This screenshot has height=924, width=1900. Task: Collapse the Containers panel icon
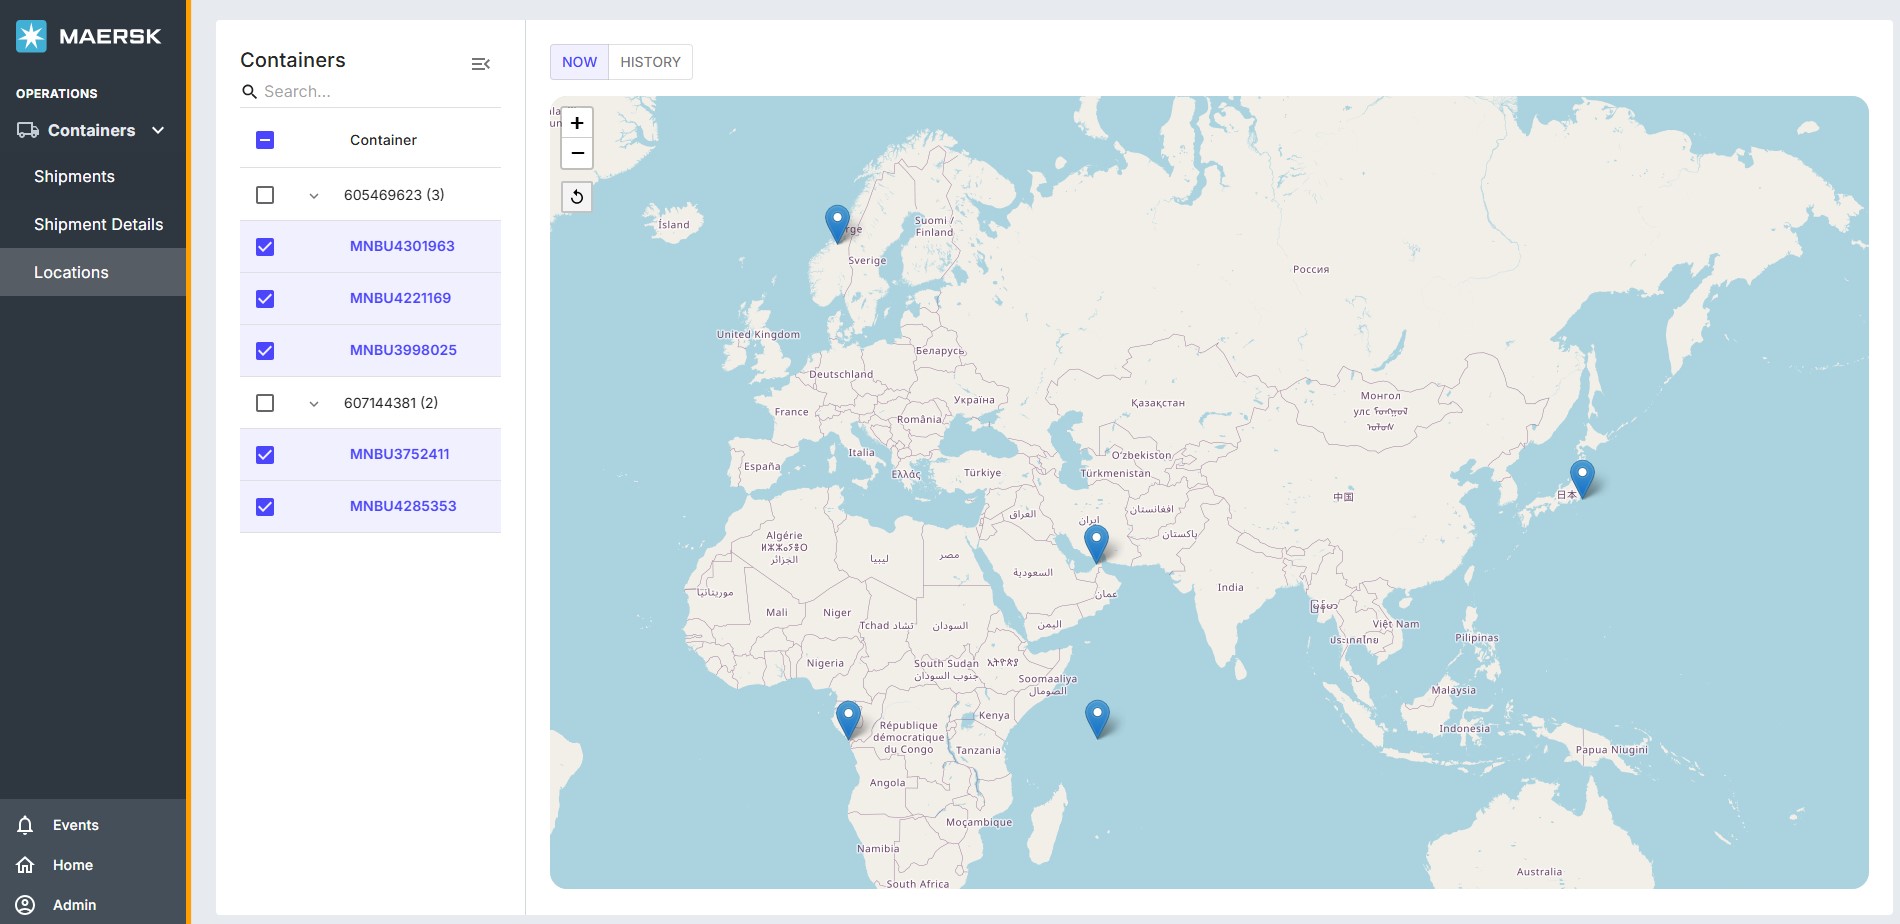pos(481,64)
